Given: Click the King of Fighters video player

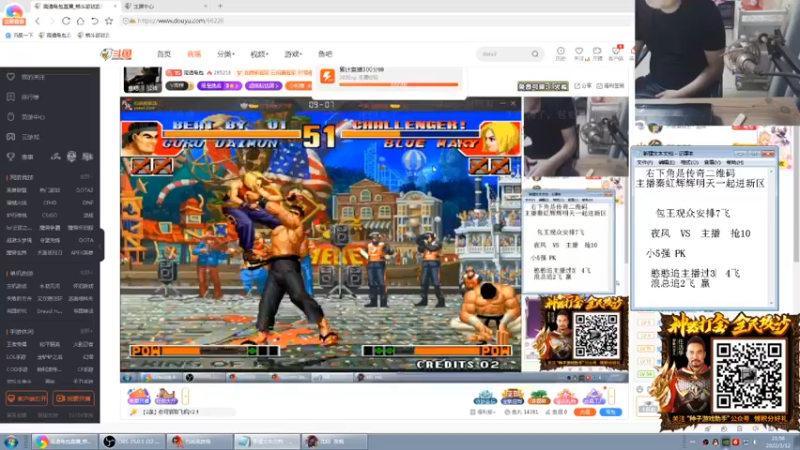Looking at the screenshot, I should point(320,234).
